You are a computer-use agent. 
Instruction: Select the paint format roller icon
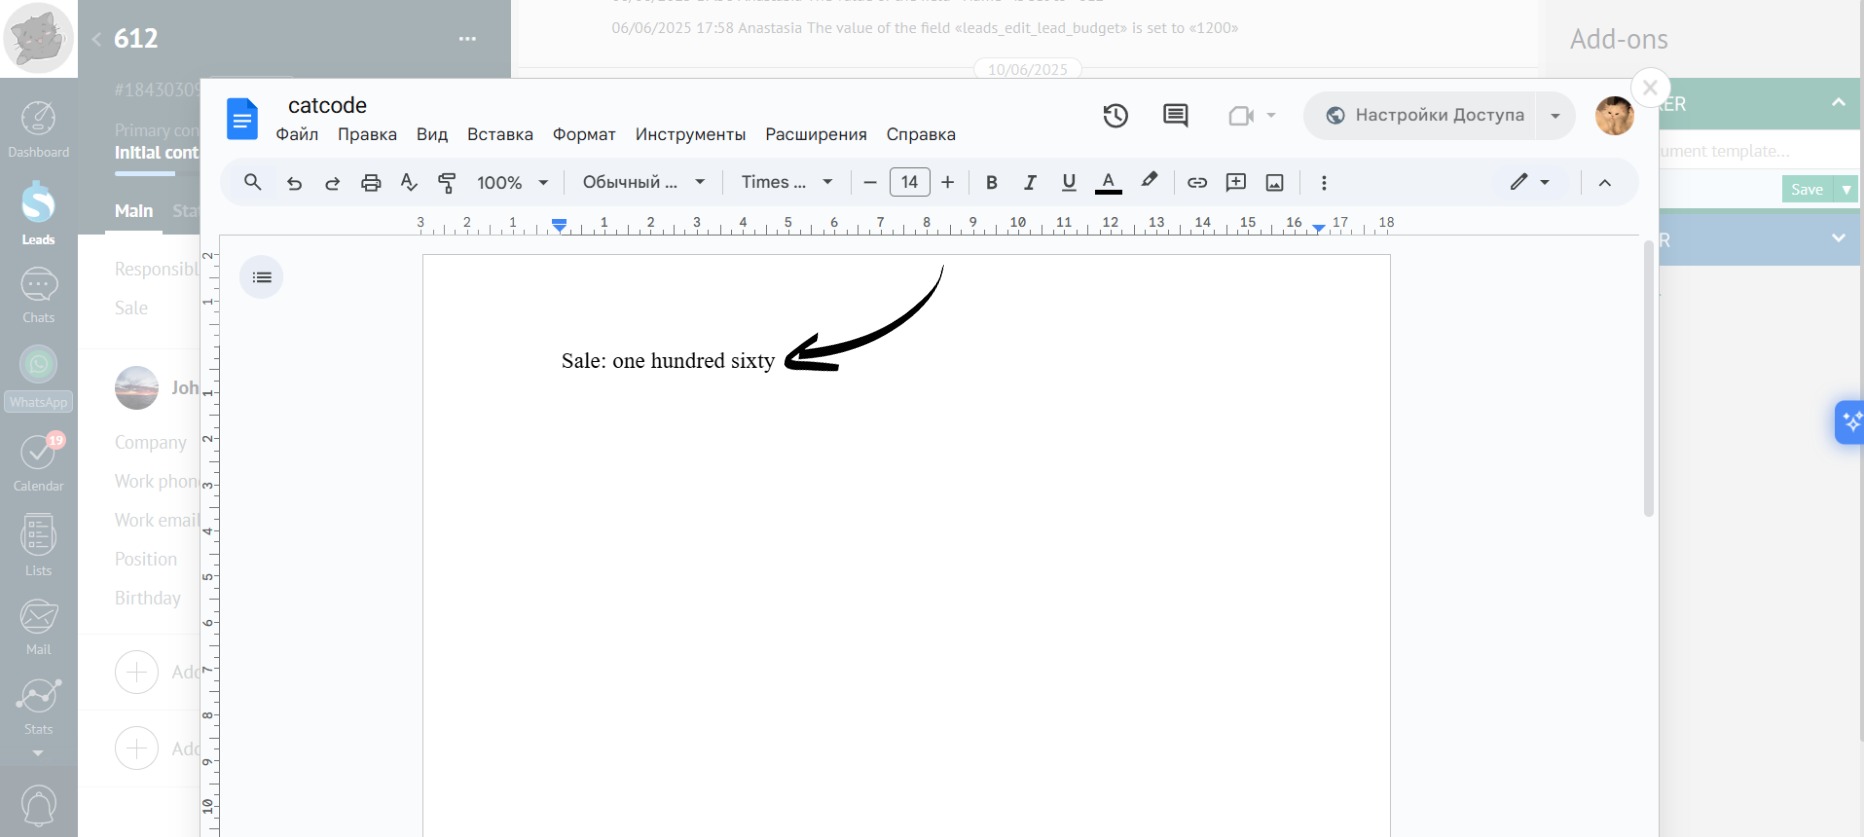tap(447, 183)
